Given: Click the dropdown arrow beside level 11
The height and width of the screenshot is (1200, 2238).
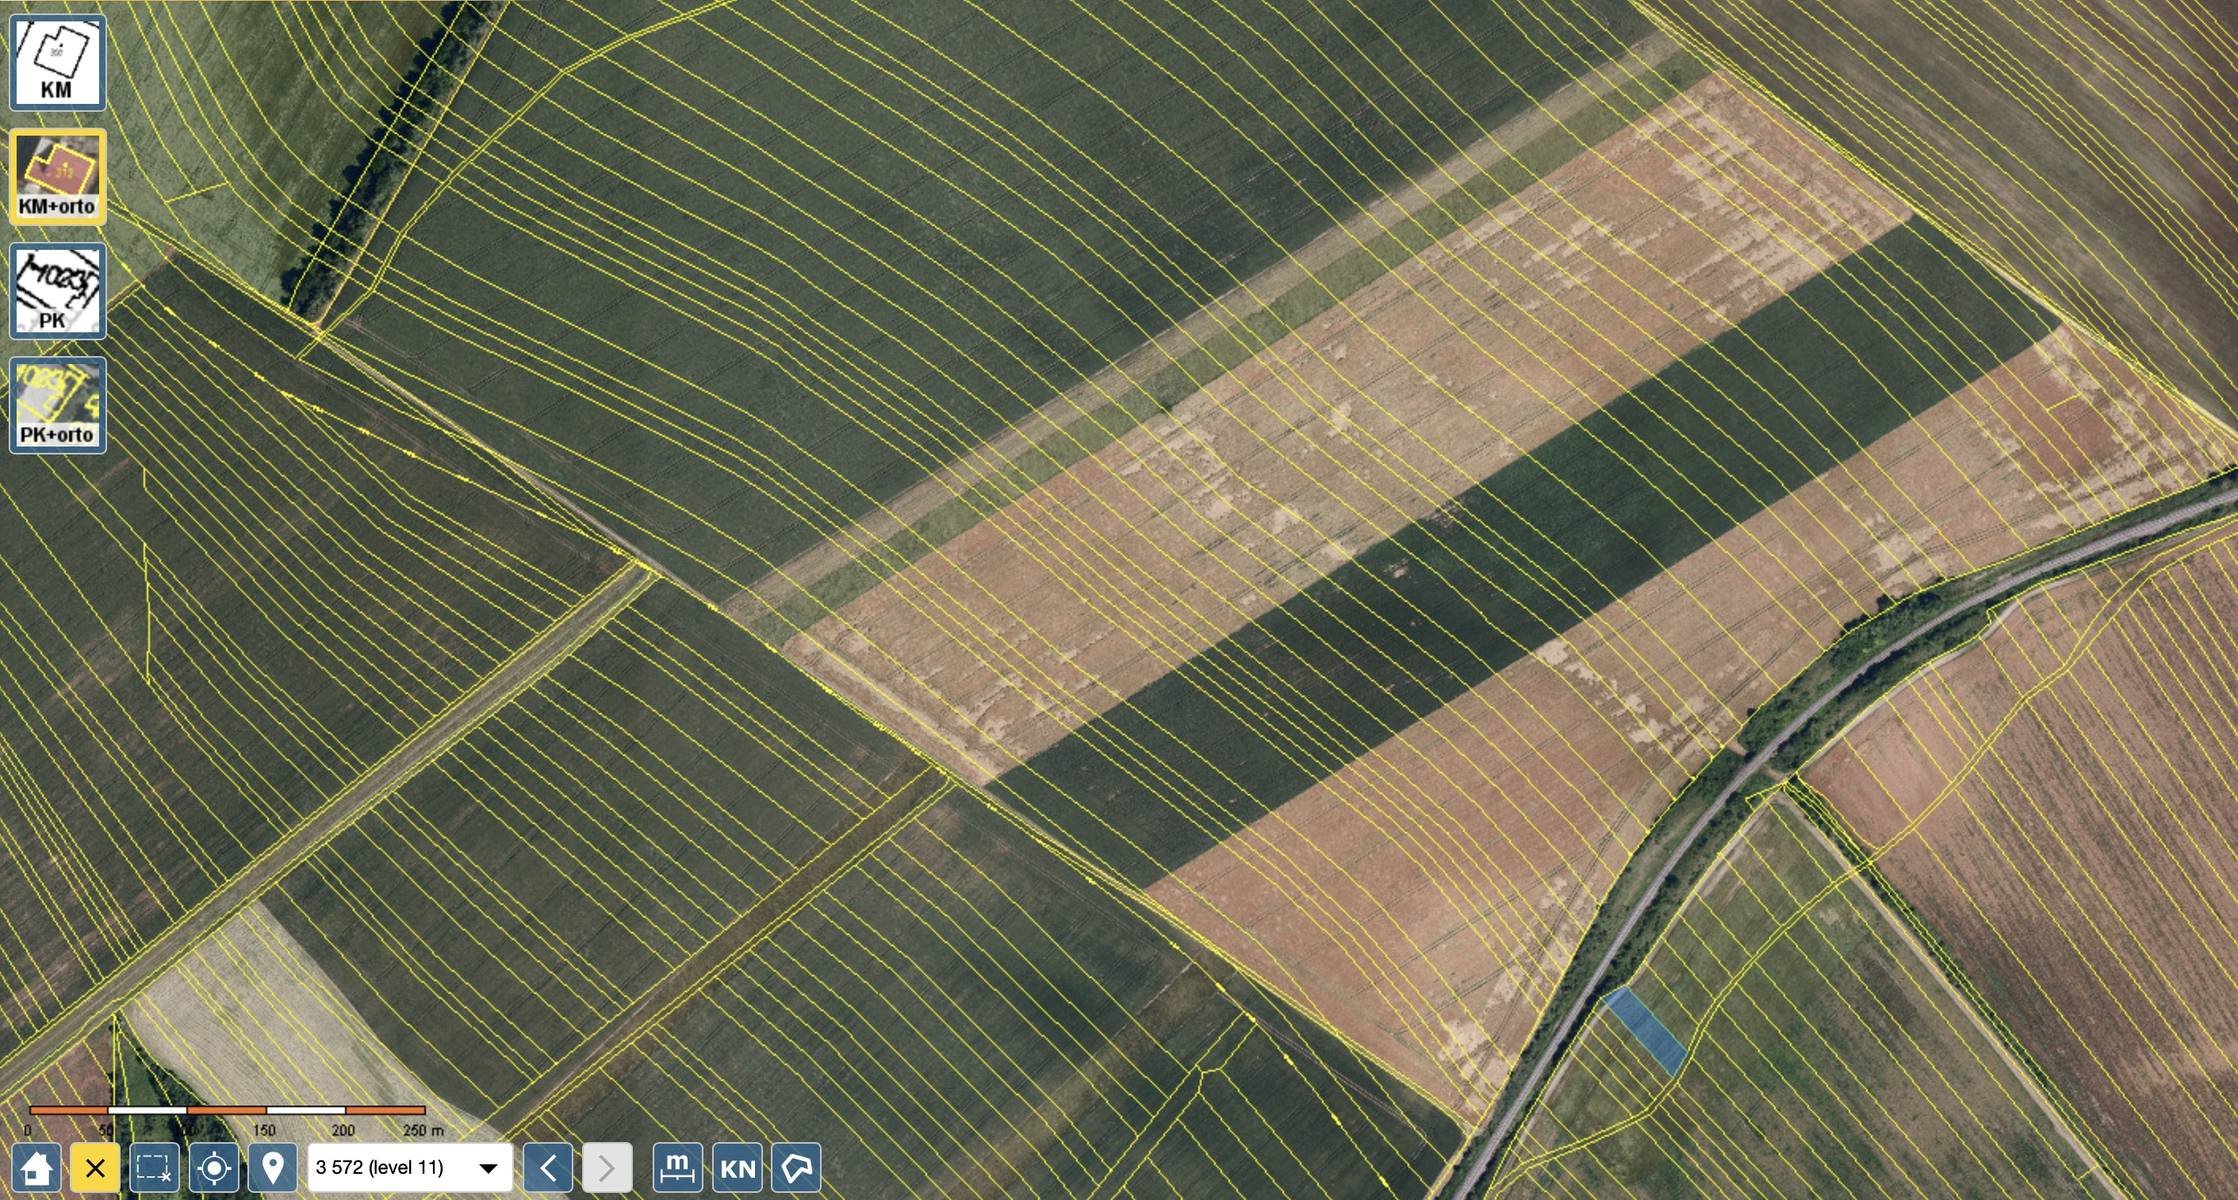Looking at the screenshot, I should click(x=488, y=1168).
